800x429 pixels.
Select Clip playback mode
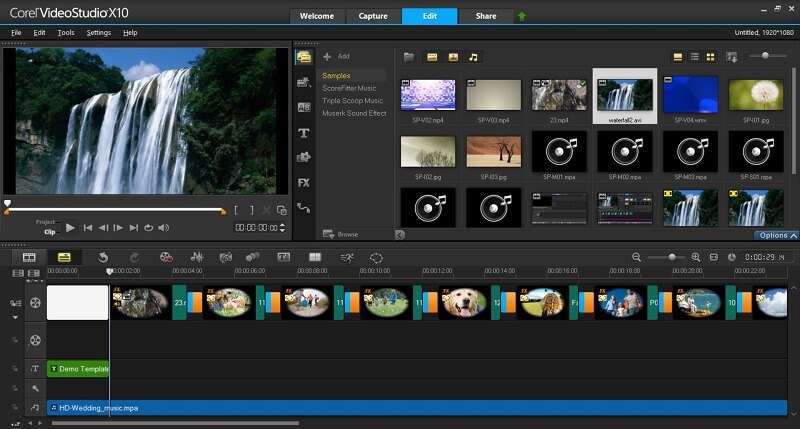click(x=49, y=232)
